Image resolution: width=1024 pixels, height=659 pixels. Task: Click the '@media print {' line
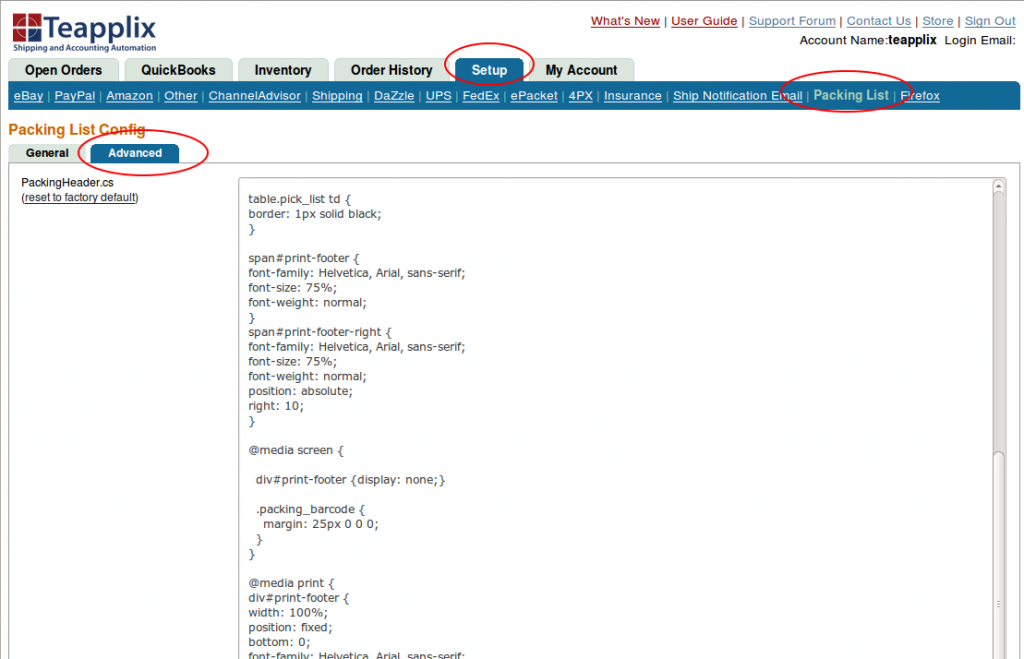pyautogui.click(x=291, y=583)
